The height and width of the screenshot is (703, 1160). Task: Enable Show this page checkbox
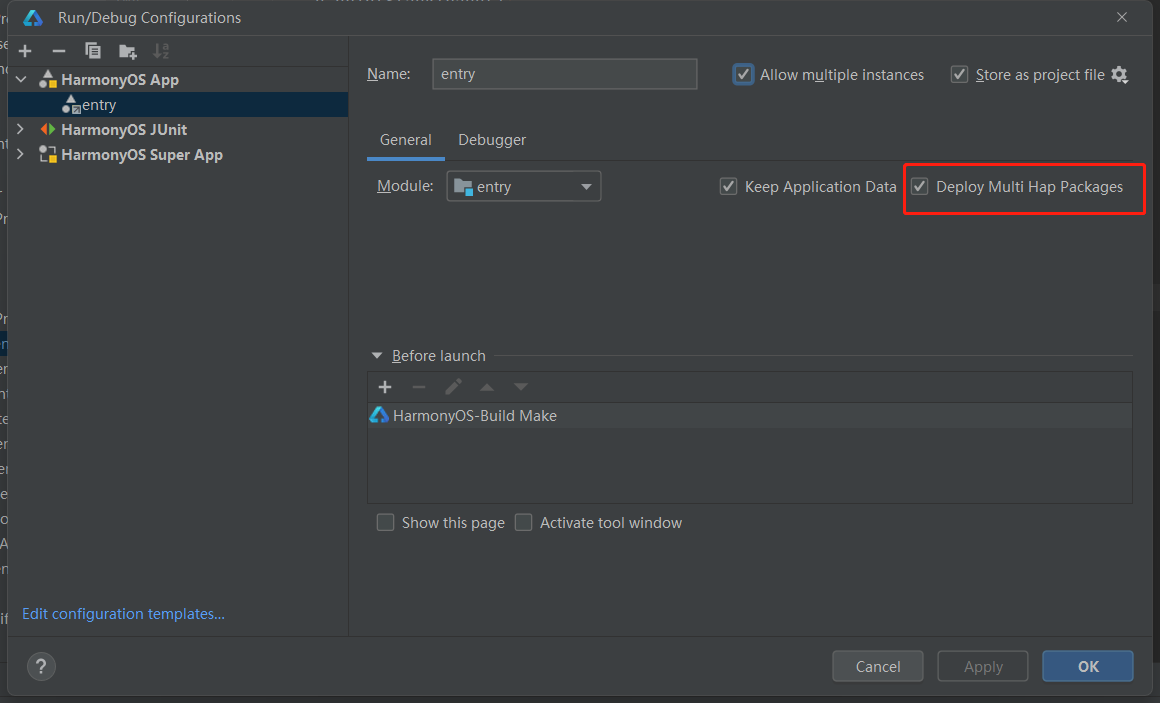coord(385,522)
